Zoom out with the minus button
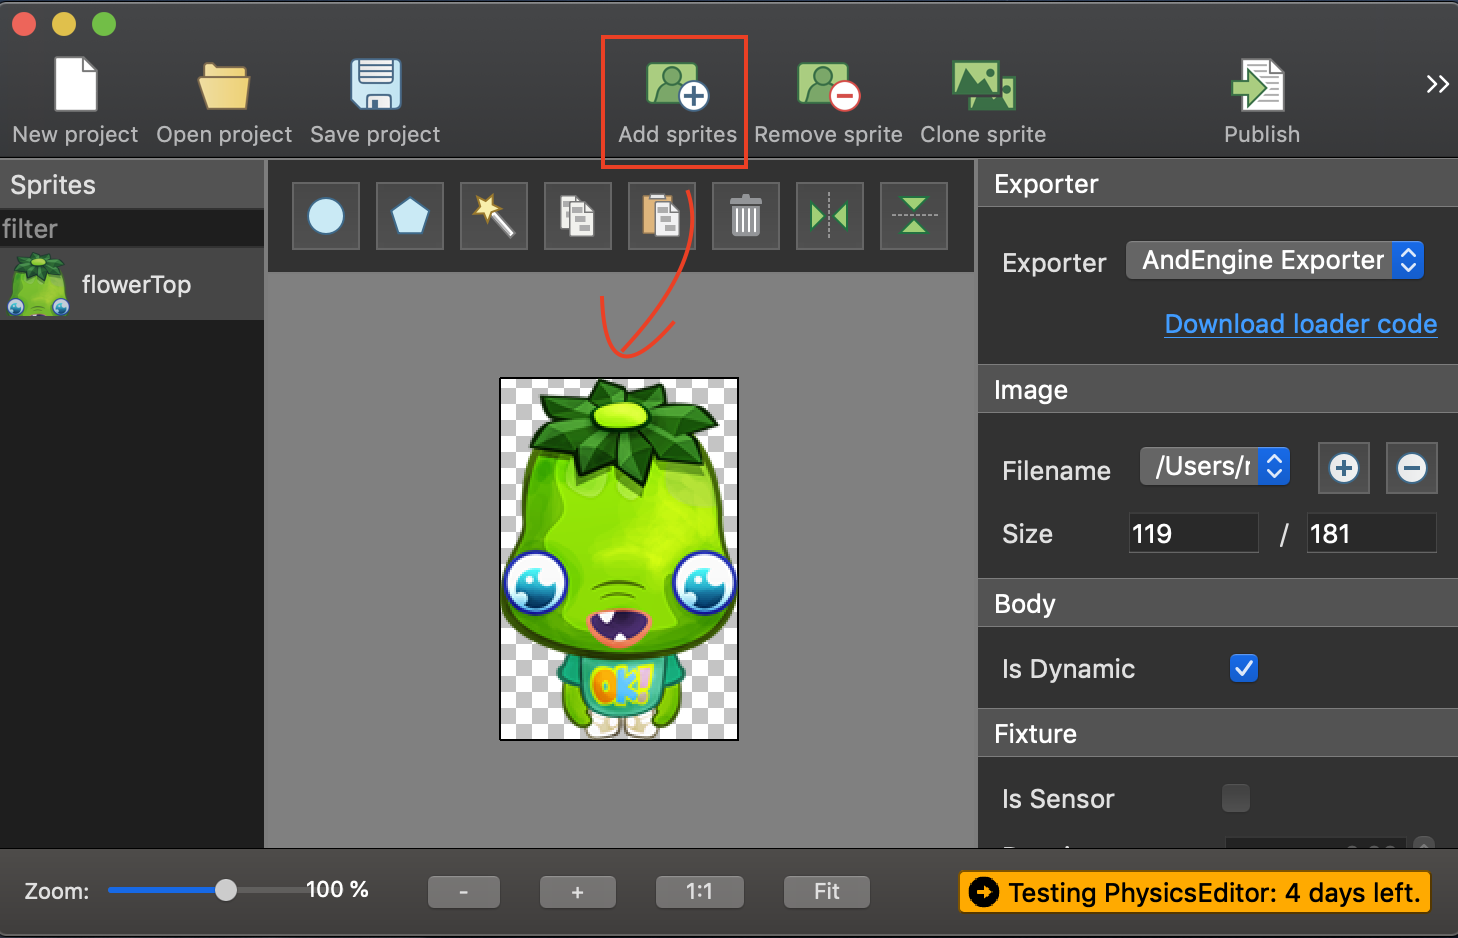 [x=464, y=892]
